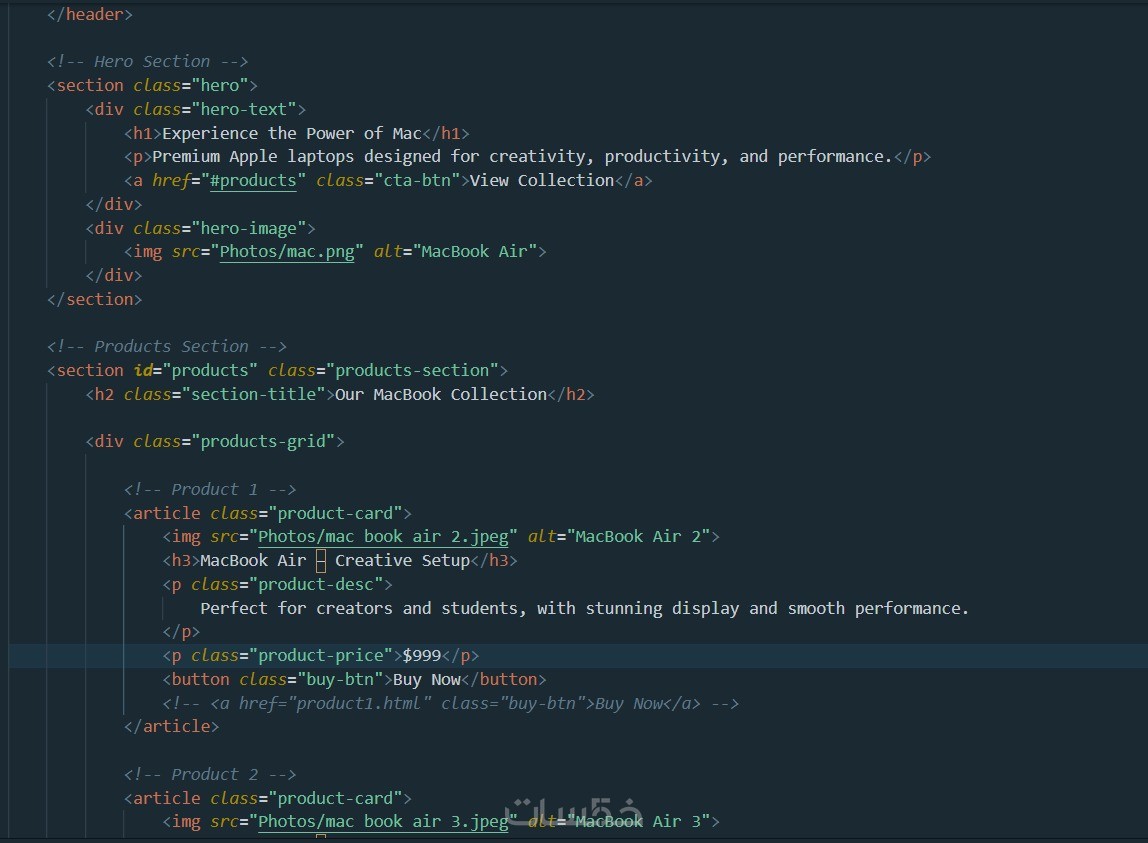Open the "Photos/mac book air 3.jpeg" path
This screenshot has height=843, width=1148.
point(383,822)
